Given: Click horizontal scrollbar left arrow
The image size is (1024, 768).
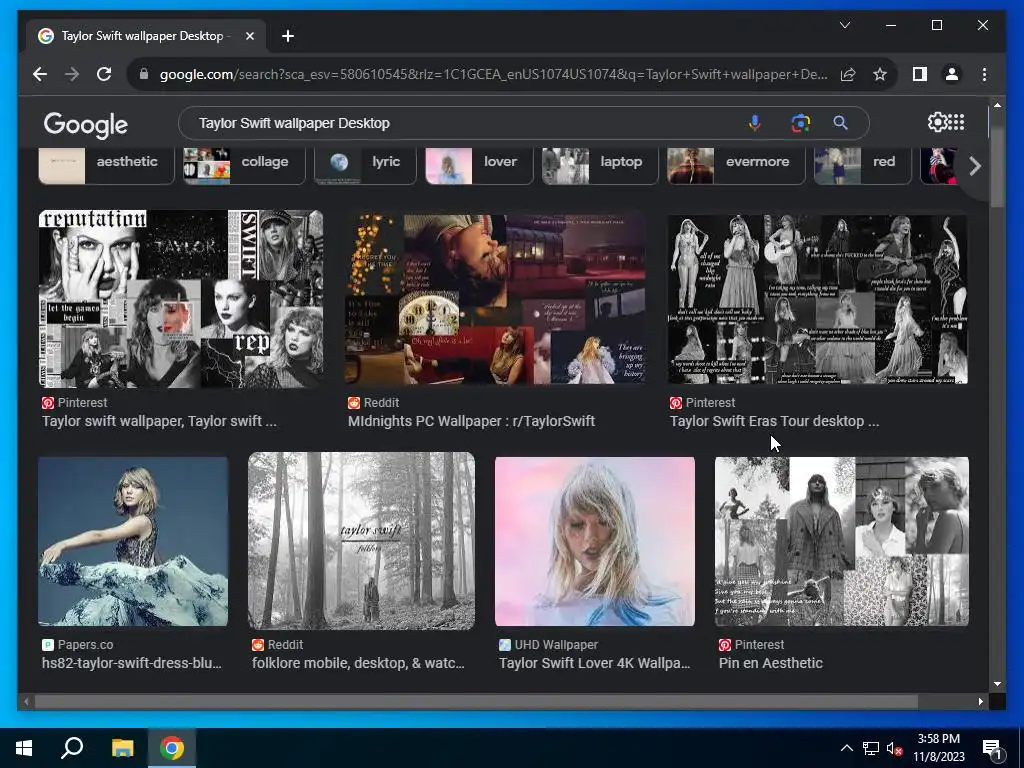Looking at the screenshot, I should click(26, 701).
